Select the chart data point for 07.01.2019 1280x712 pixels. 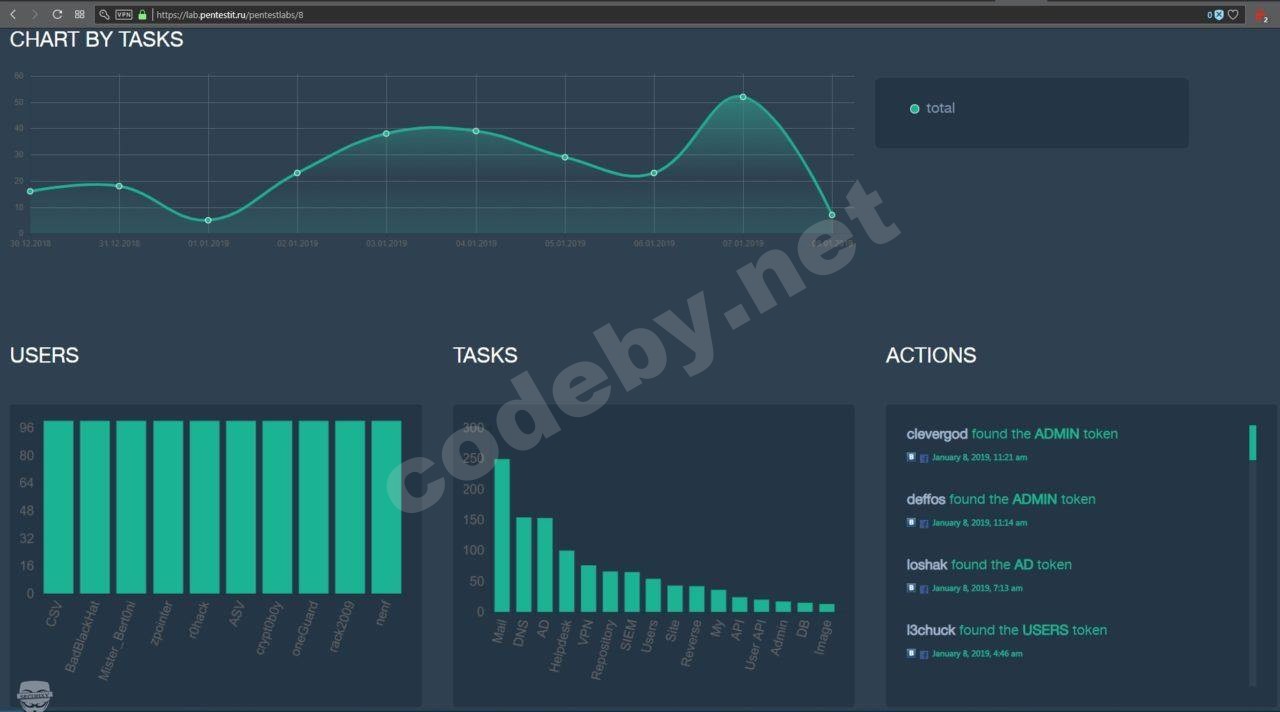click(x=743, y=97)
